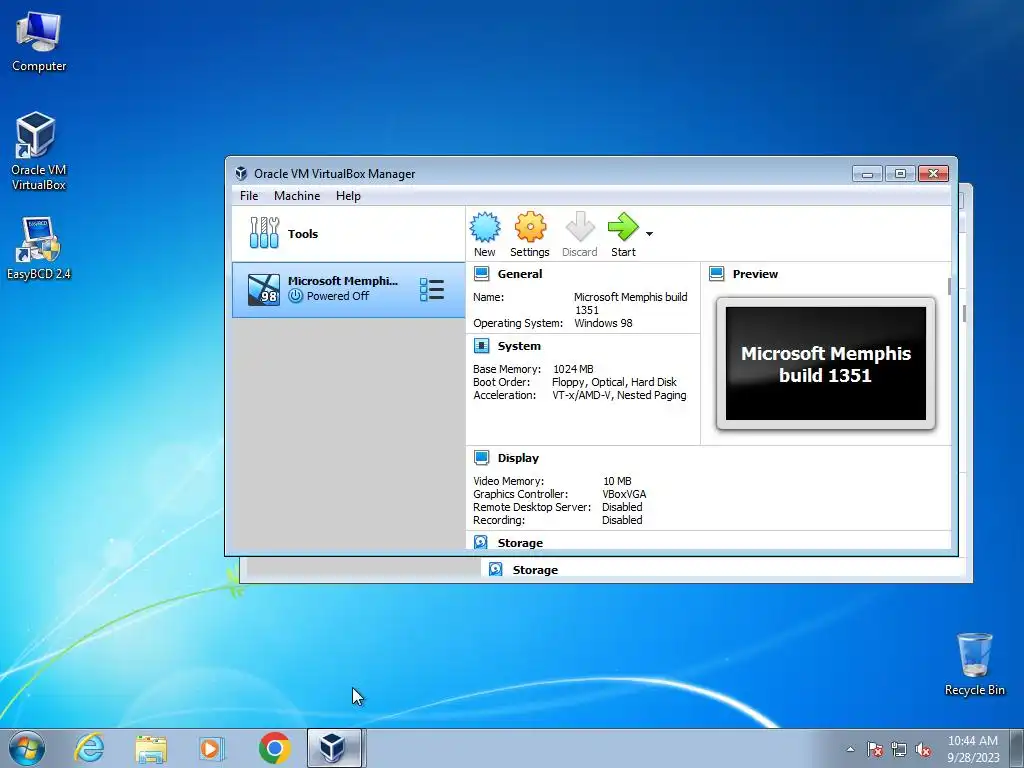Select the Tools icon in the sidebar

click(264, 233)
